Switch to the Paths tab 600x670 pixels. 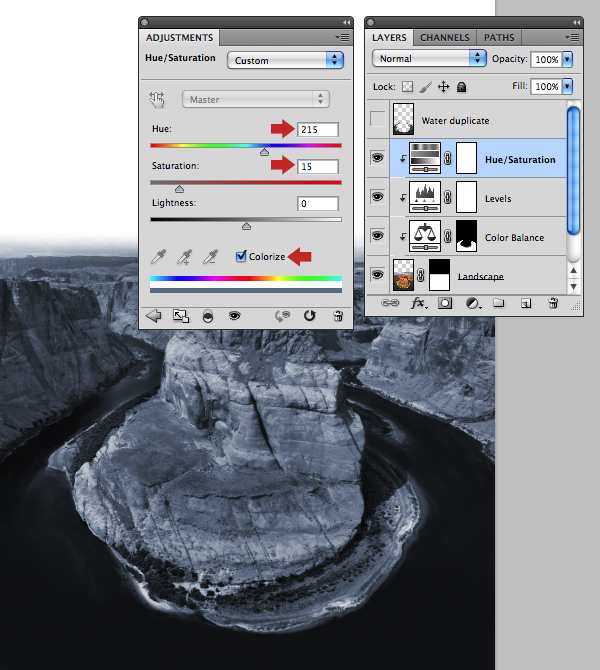pyautogui.click(x=499, y=38)
